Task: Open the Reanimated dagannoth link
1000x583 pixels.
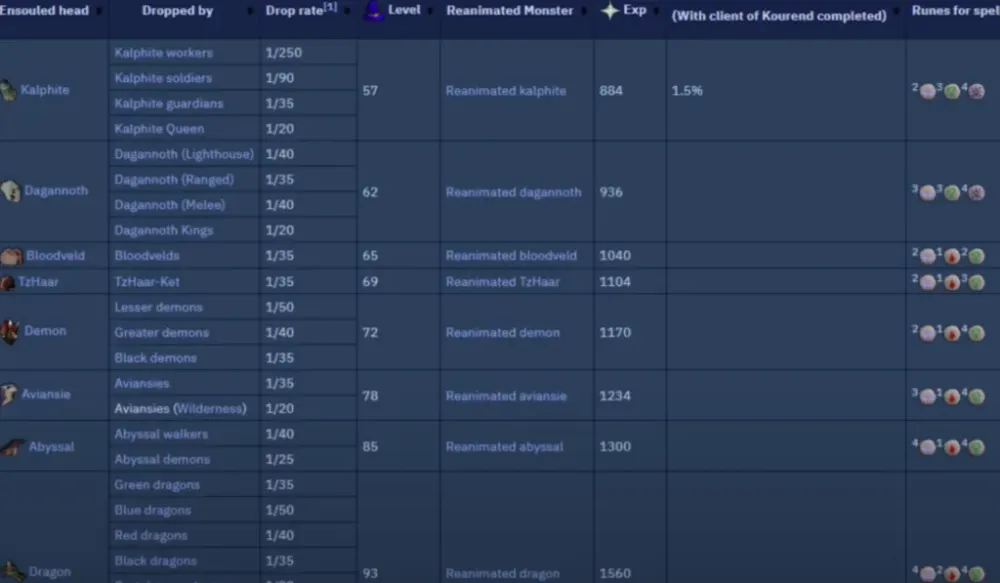Action: point(513,193)
